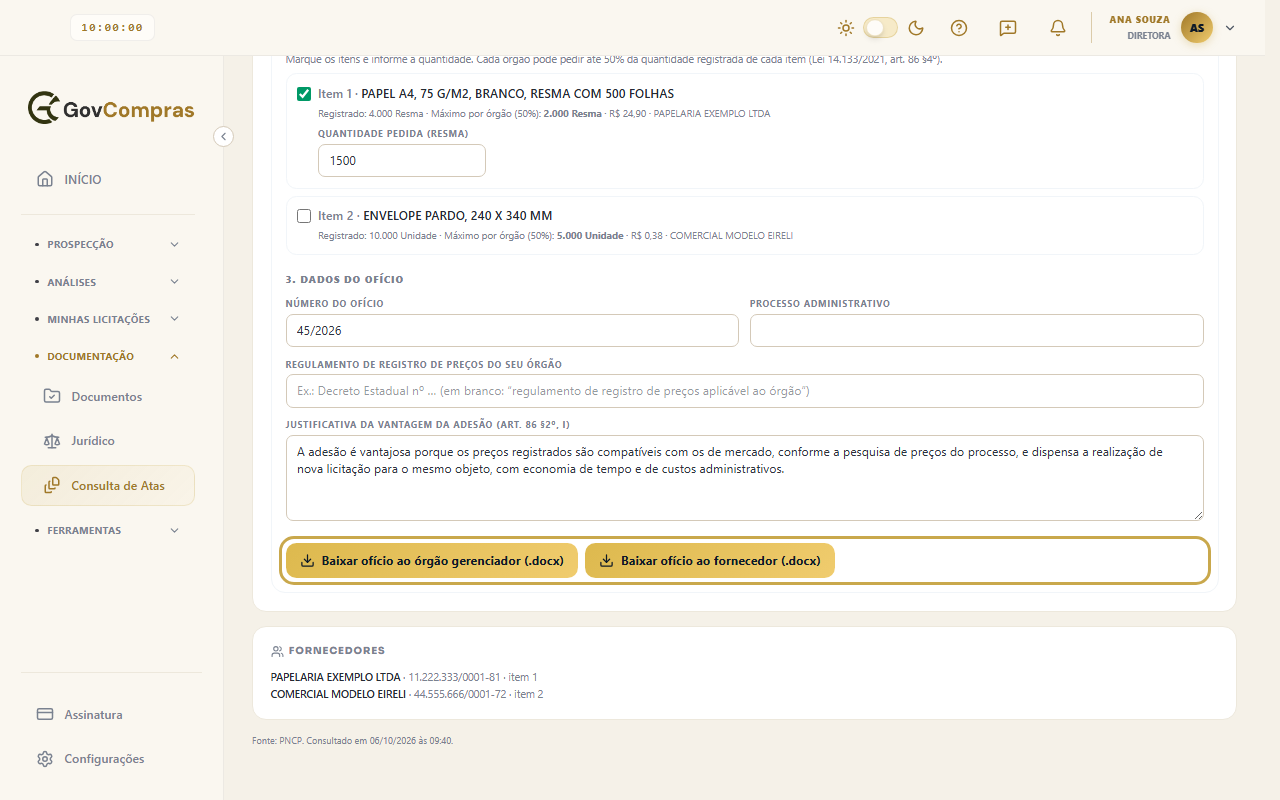Toggle the light/dark theme switch
Screen dimensions: 1280x800
pos(881,28)
